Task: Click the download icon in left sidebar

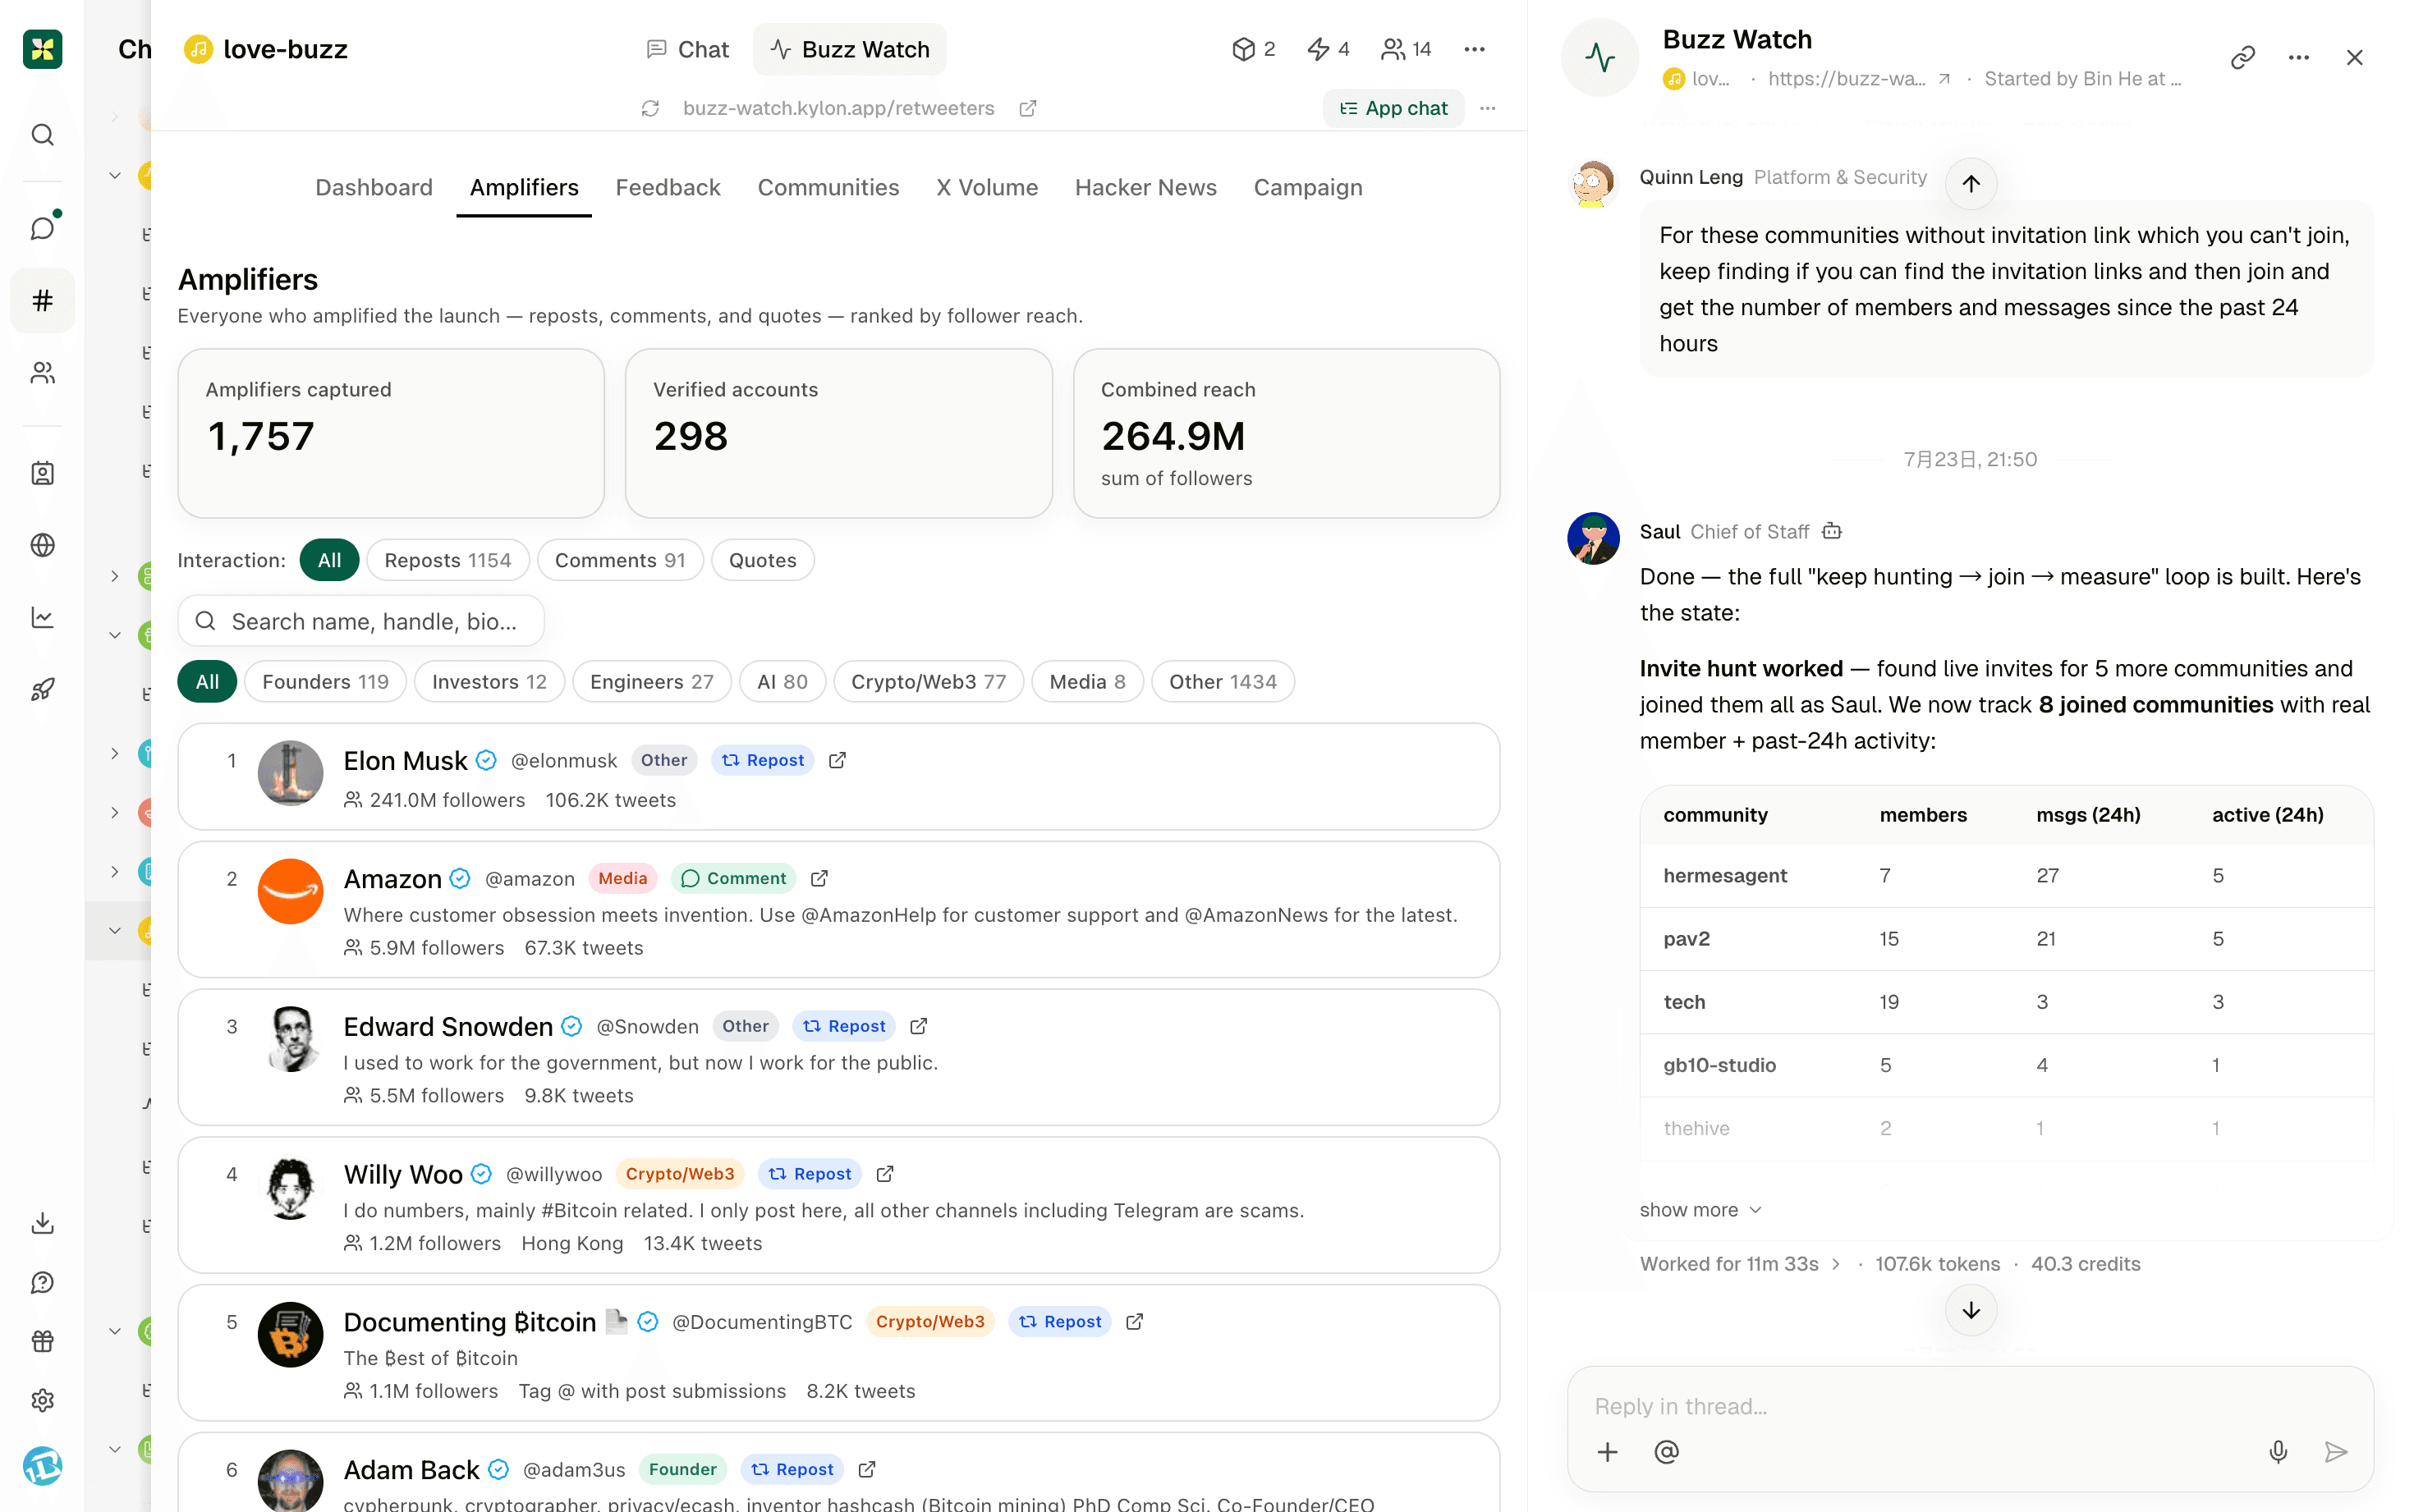Action: [x=42, y=1223]
